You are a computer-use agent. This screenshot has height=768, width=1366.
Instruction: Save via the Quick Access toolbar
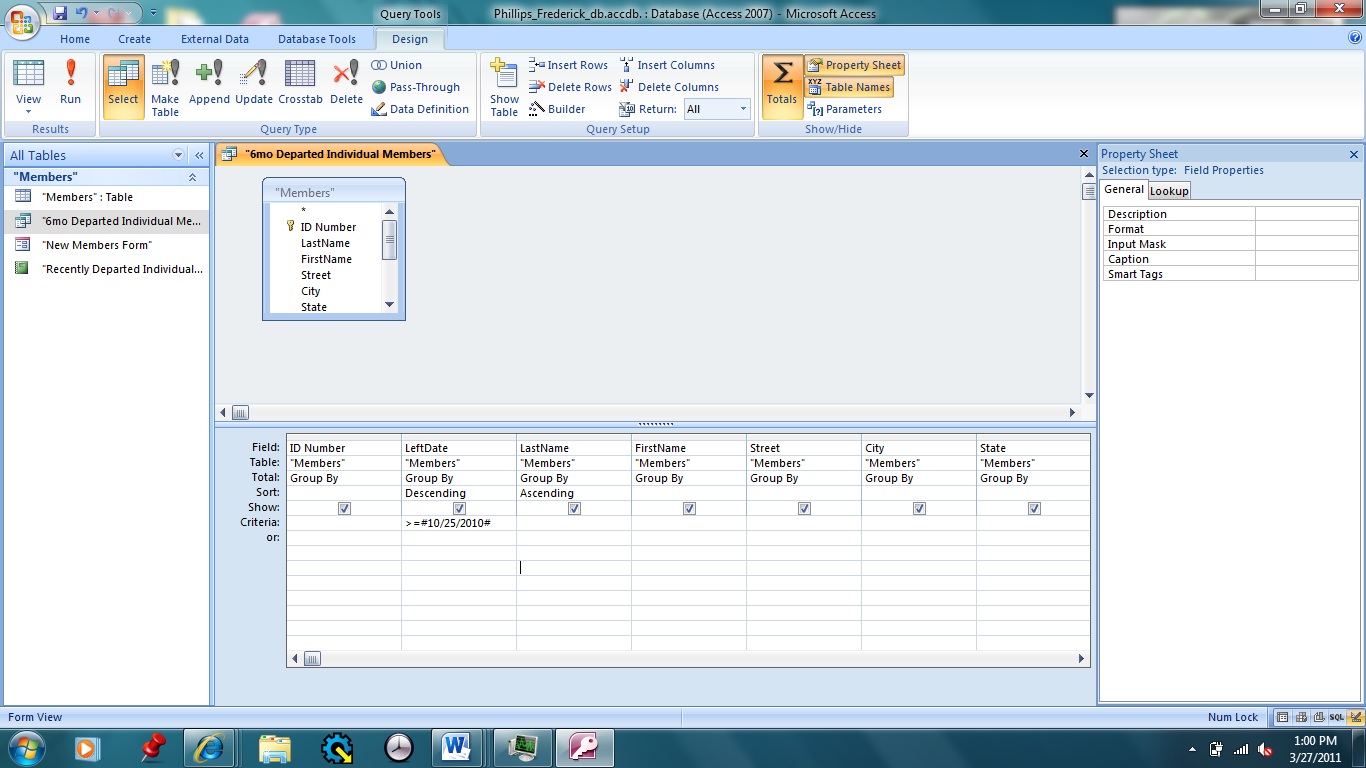60,14
